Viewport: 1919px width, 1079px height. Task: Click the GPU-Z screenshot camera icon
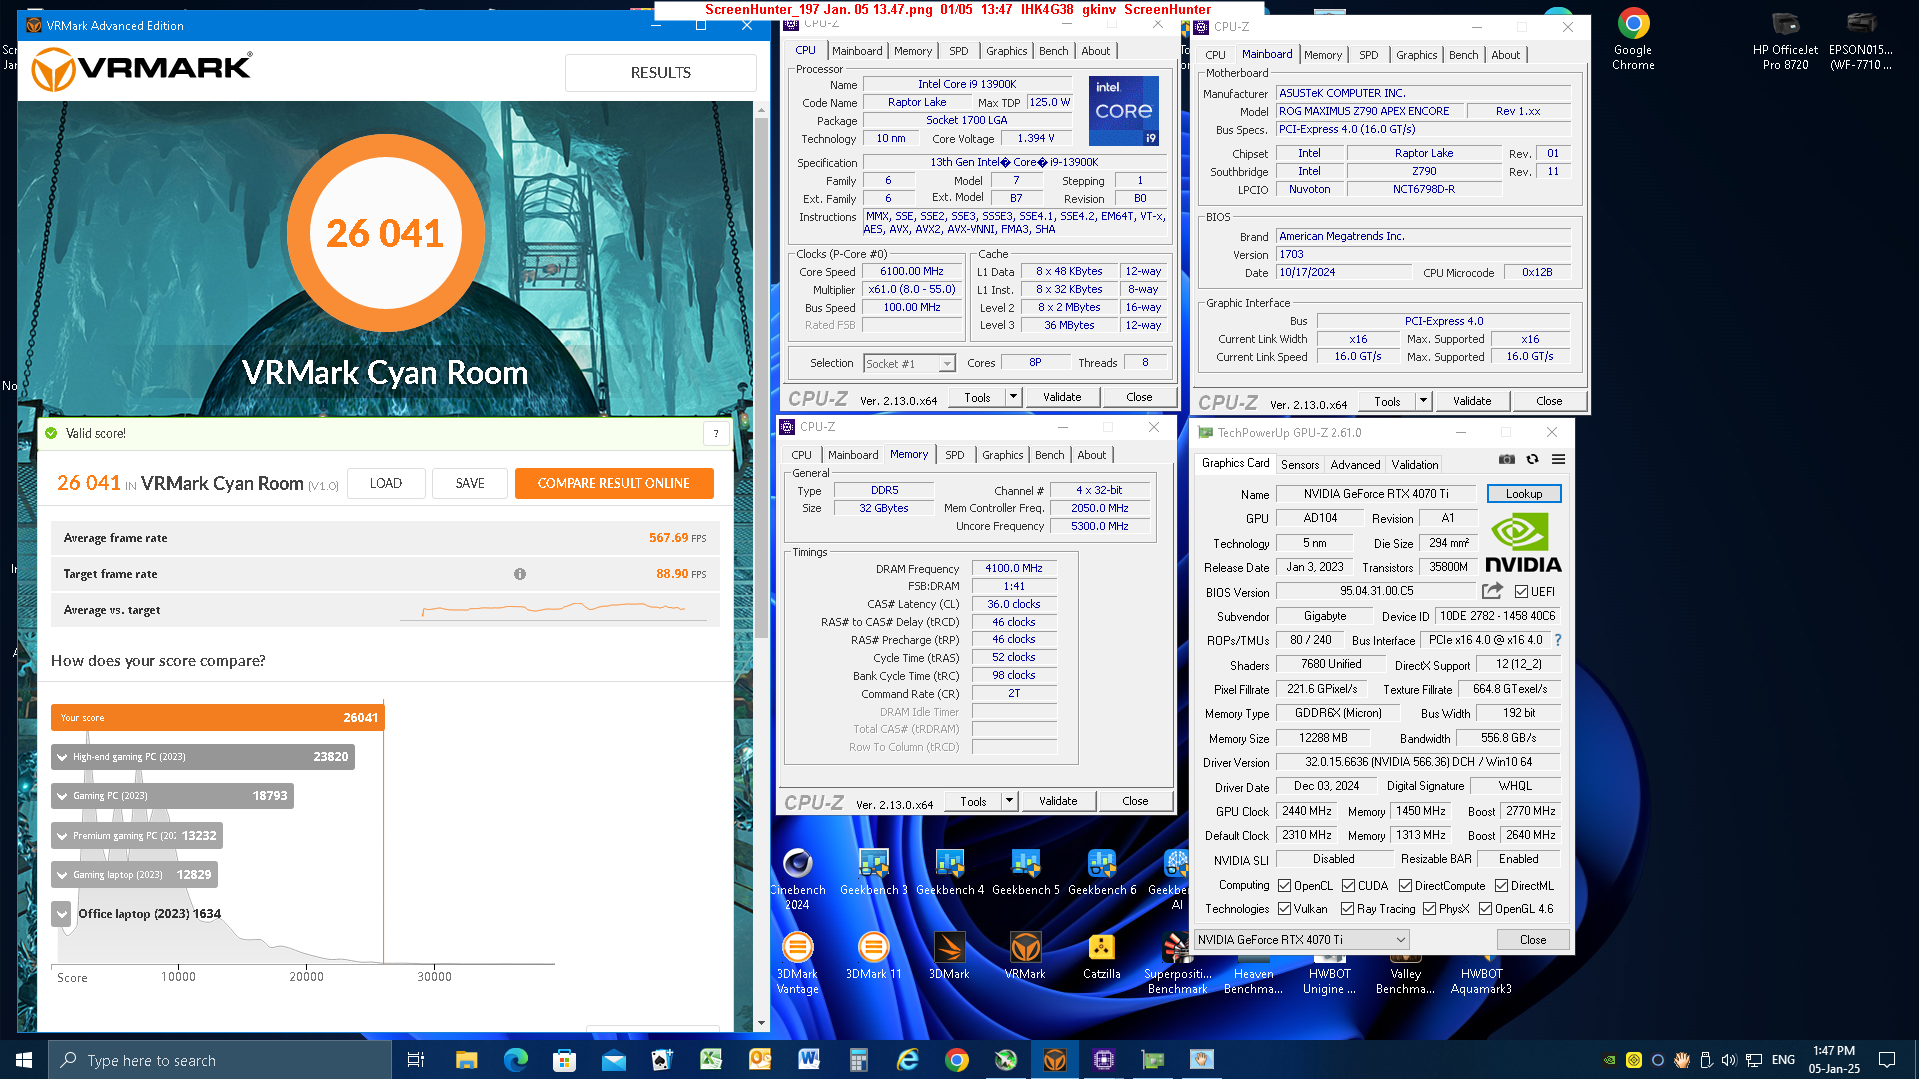pos(1506,459)
